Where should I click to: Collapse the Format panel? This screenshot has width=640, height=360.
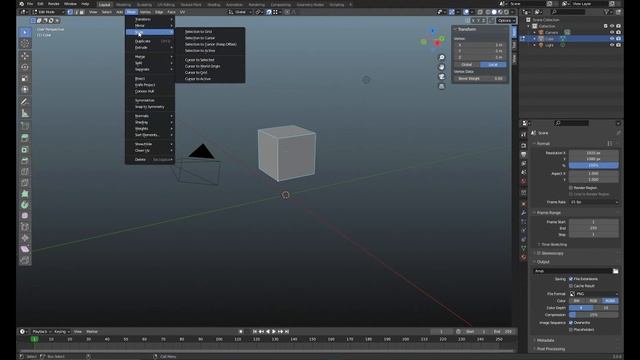coord(543,144)
